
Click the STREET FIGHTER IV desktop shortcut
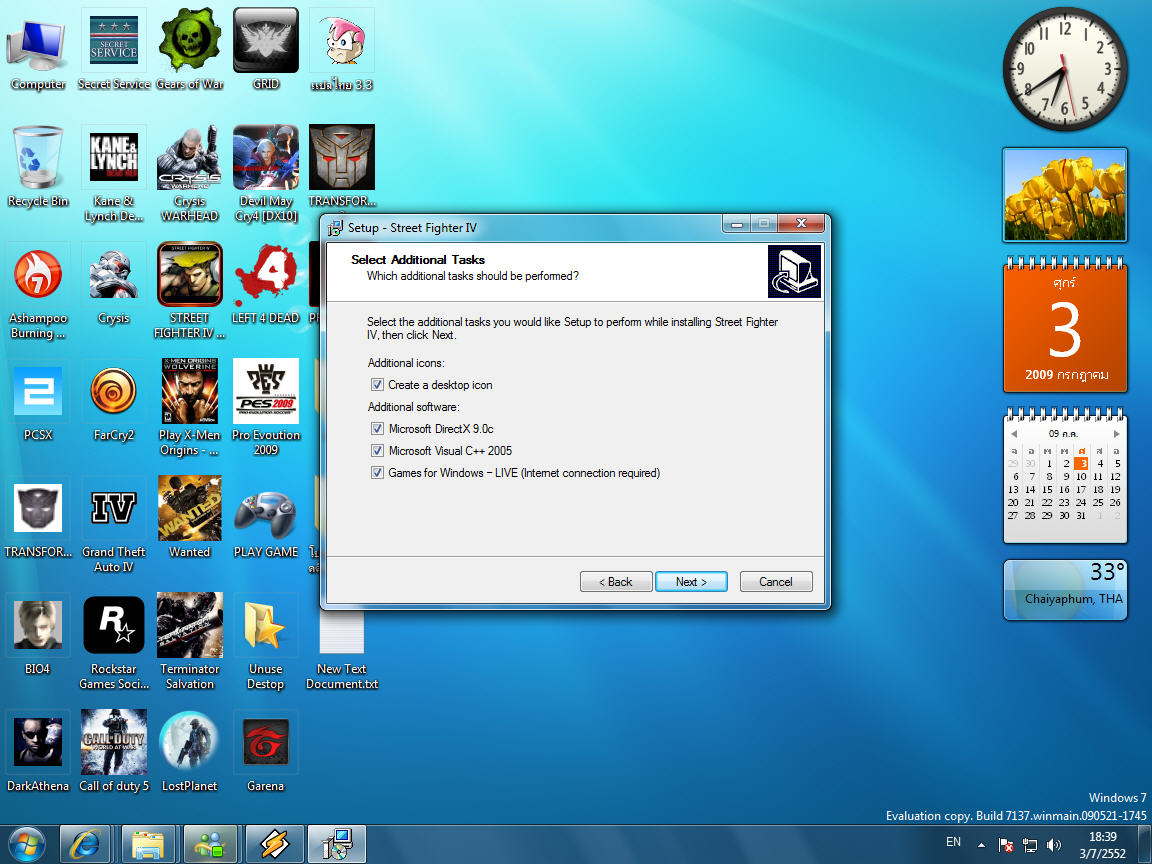[190, 292]
